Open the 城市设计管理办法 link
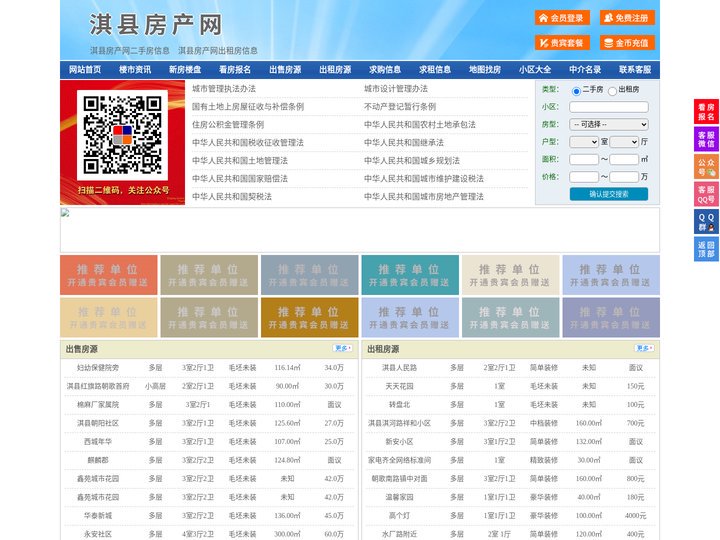 click(x=396, y=89)
